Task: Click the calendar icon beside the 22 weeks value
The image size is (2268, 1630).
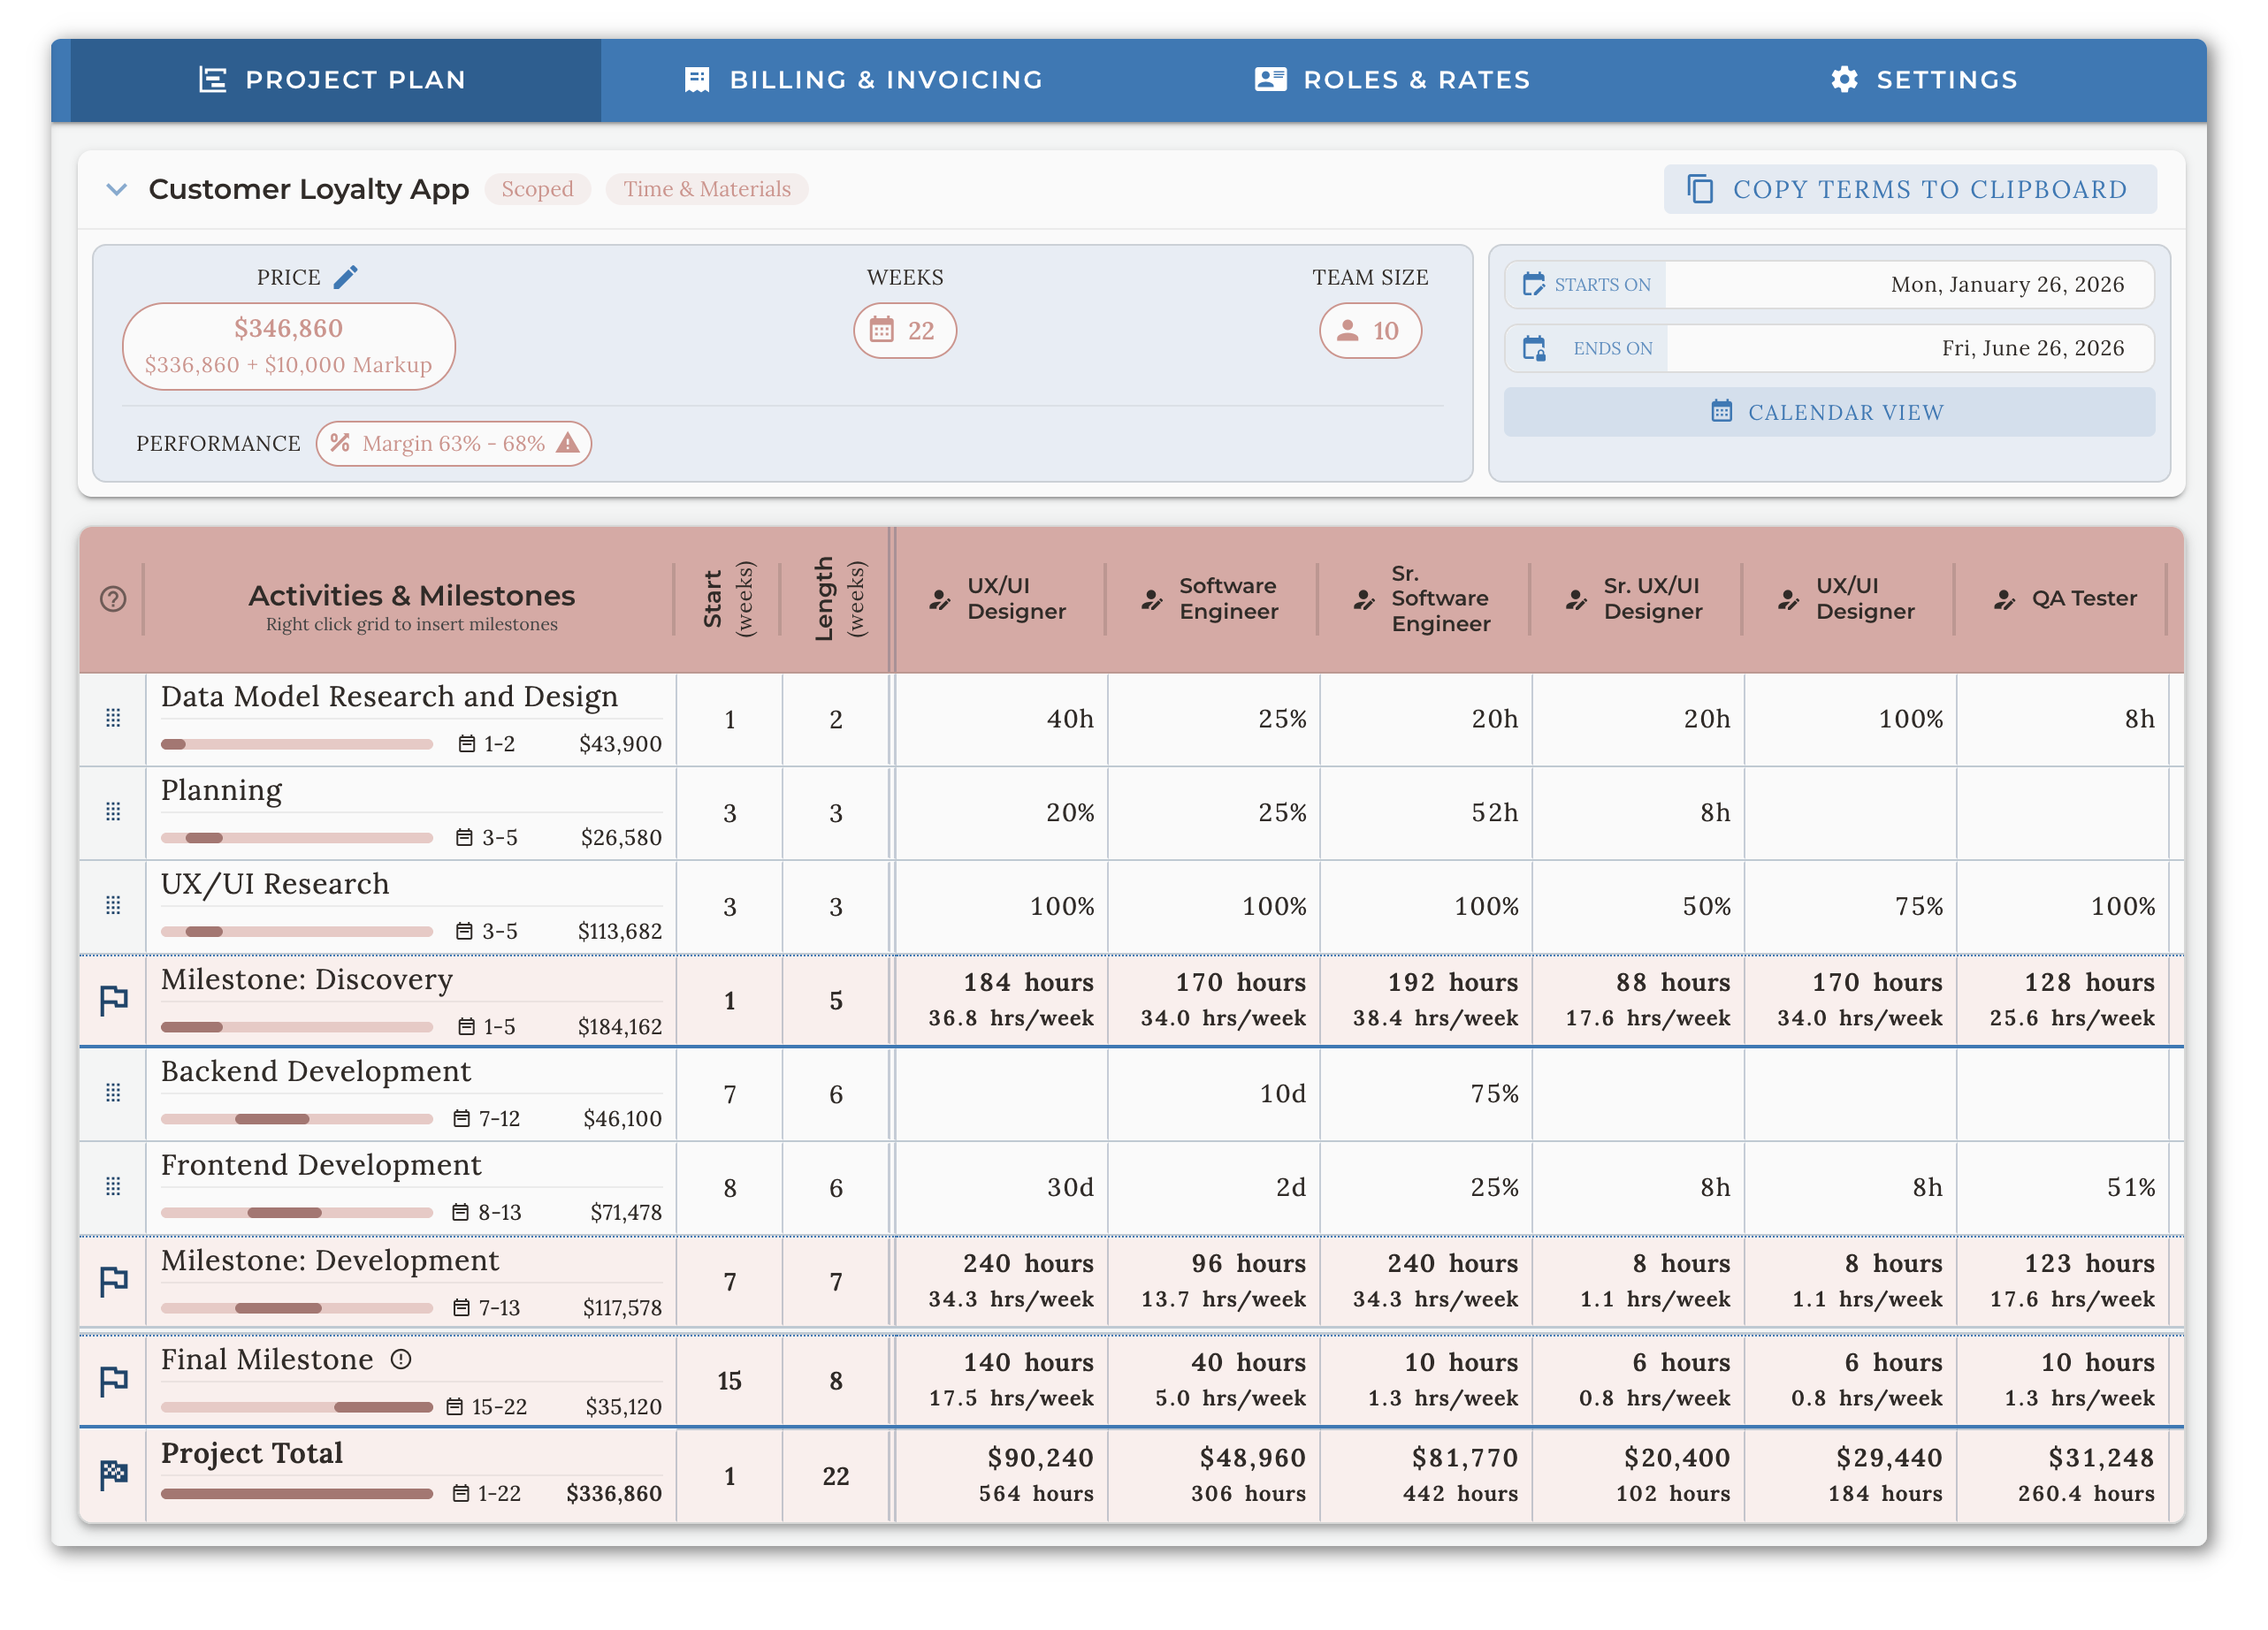Action: (884, 330)
